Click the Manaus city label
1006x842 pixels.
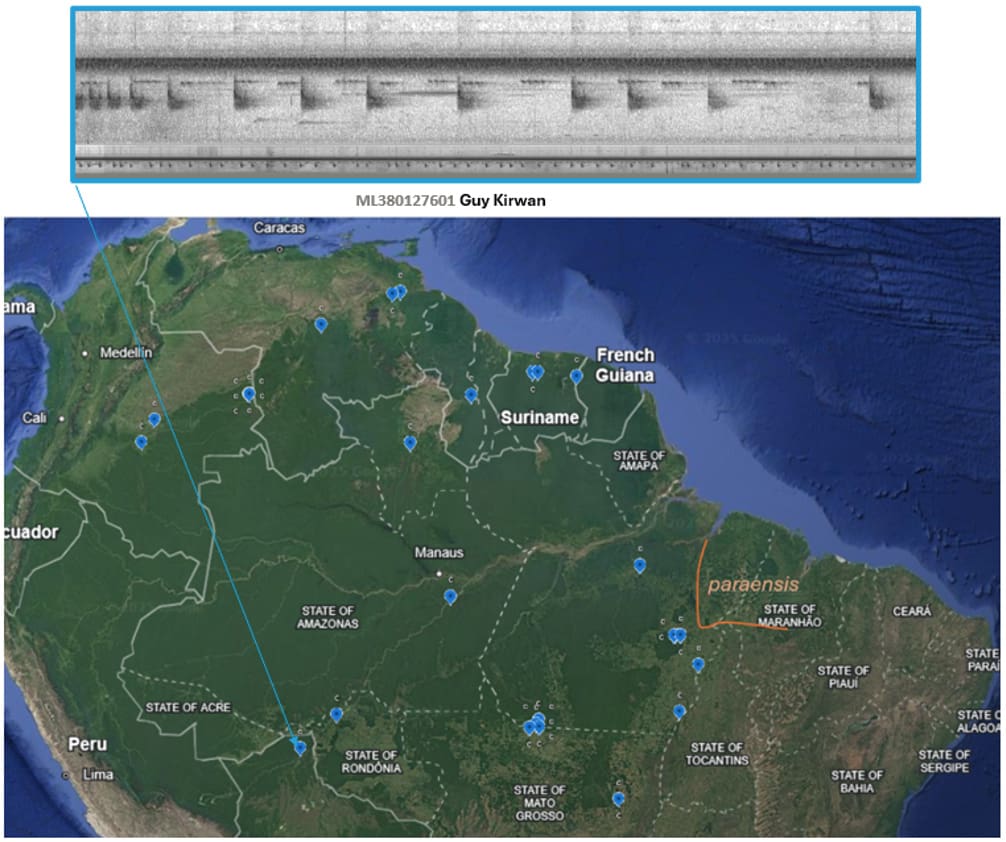440,552
